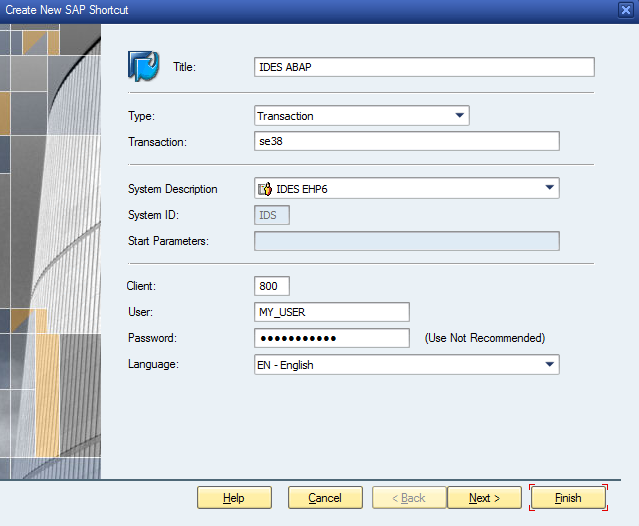Click the Back button

409,497
